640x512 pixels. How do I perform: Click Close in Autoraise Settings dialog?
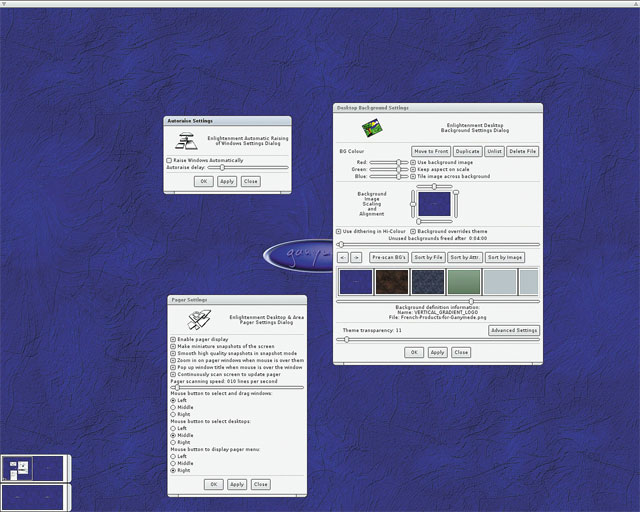click(x=251, y=181)
